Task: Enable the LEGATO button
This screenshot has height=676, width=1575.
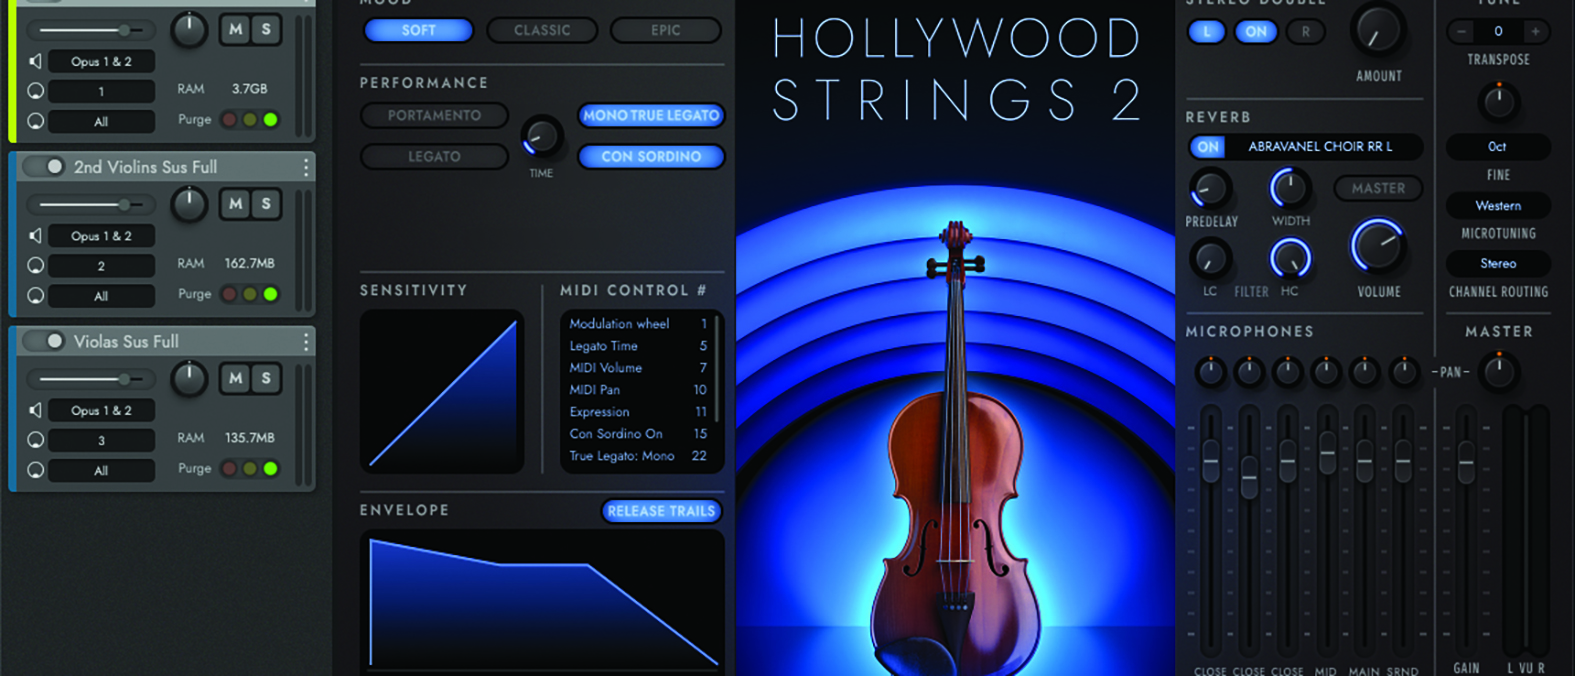Action: 434,157
